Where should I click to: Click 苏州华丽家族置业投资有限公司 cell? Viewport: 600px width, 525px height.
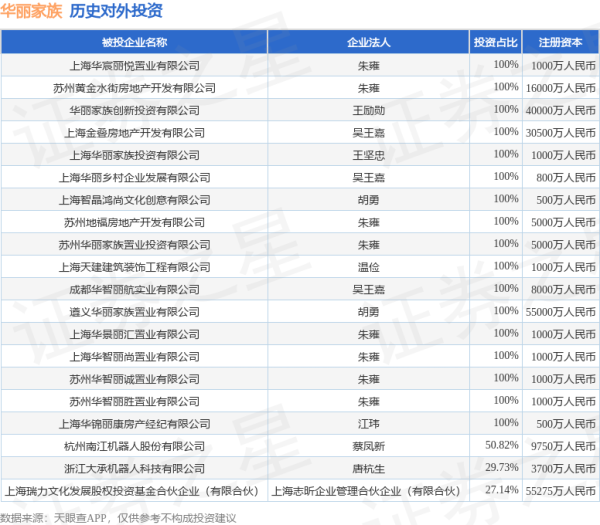(134, 245)
